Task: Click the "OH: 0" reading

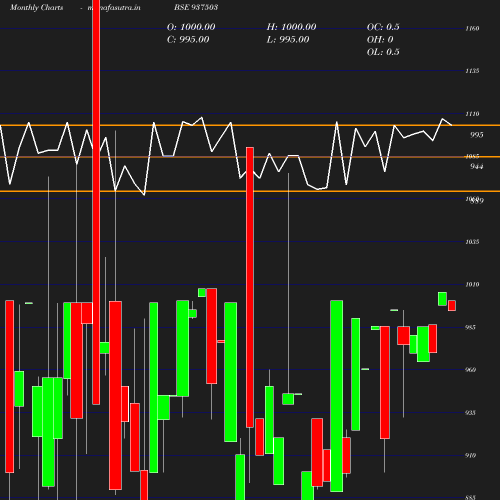Action: tap(380, 39)
